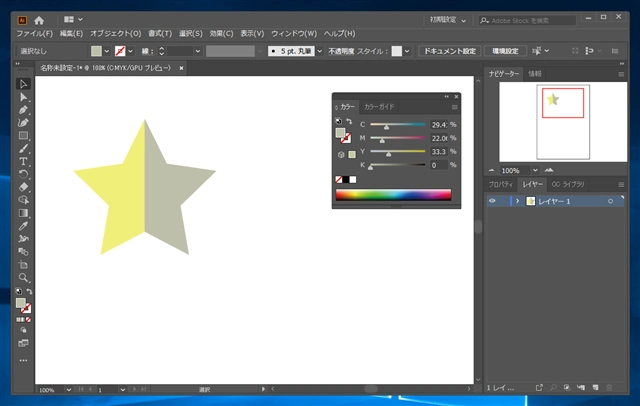Select the Type tool

[23, 161]
